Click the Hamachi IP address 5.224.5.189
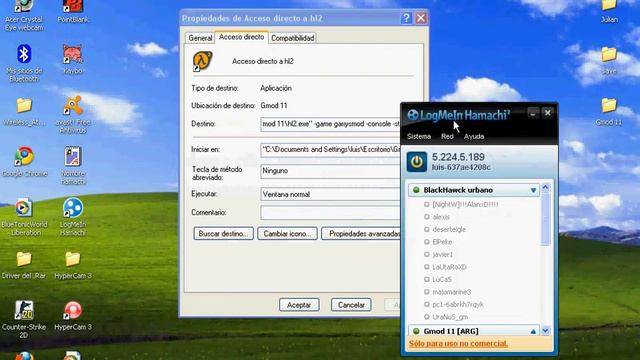640x360 pixels. [x=458, y=157]
